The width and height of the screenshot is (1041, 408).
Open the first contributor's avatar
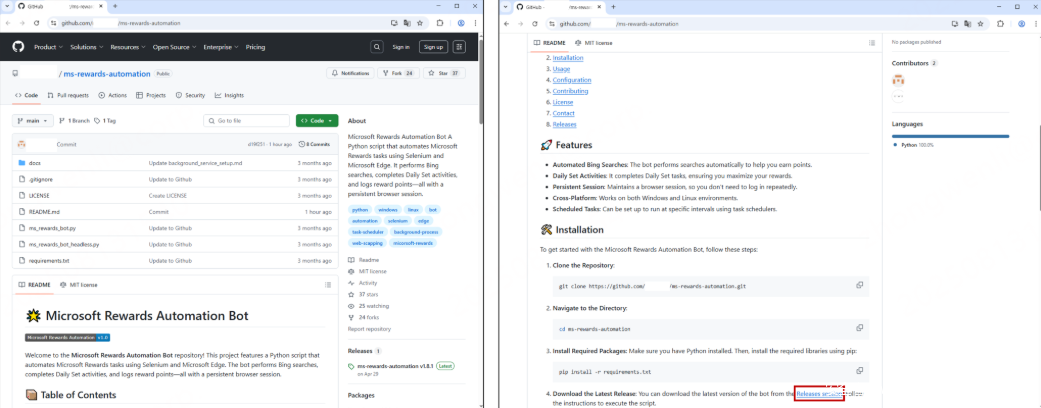pyautogui.click(x=898, y=80)
